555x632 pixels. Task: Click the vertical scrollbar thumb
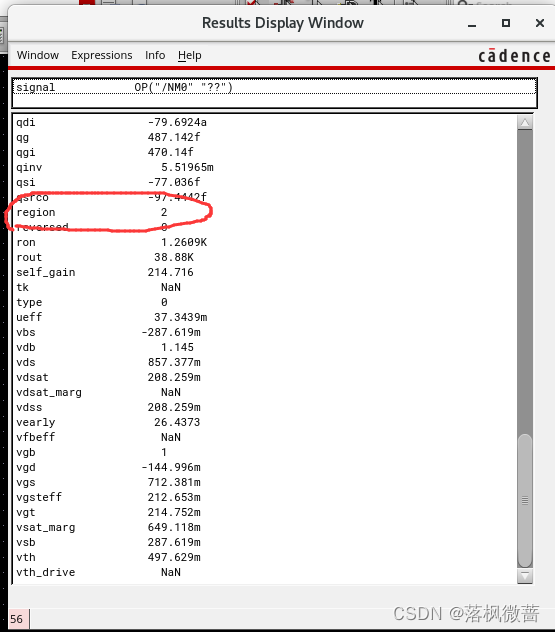(x=525, y=501)
